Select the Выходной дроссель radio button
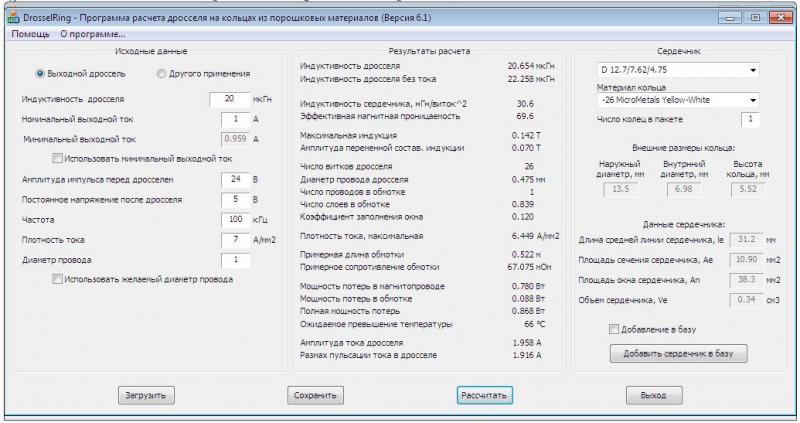 tap(40, 73)
